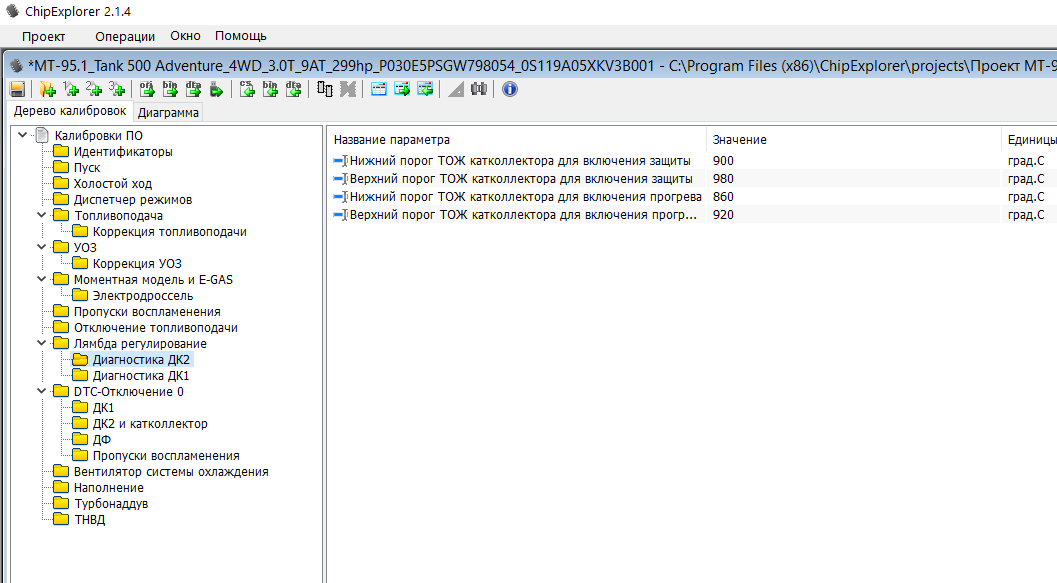The image size is (1057, 583).
Task: Collapse the Лямбда регулирование tree node
Action: click(x=41, y=344)
